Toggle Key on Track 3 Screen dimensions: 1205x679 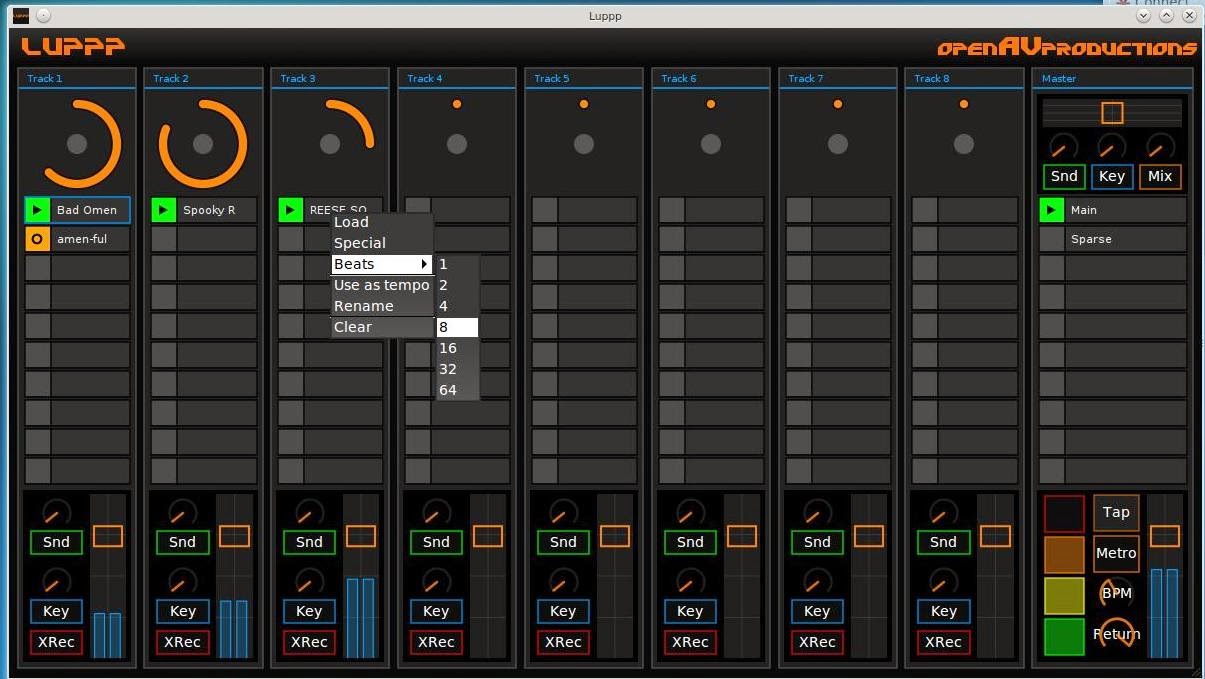point(309,611)
